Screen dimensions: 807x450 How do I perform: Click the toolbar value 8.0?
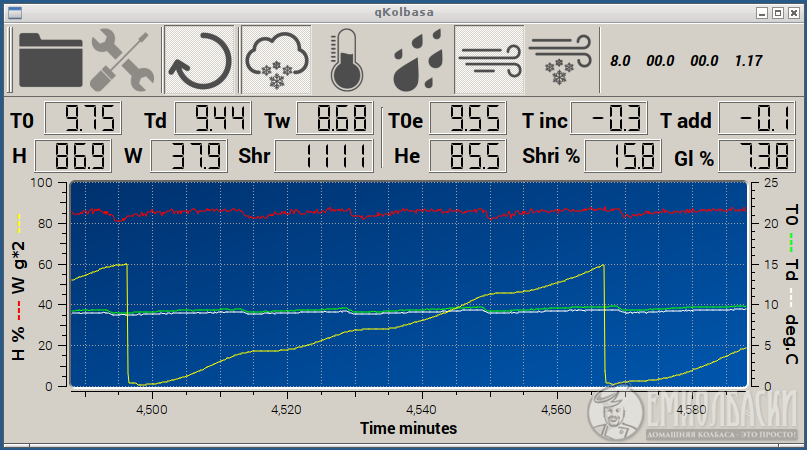[x=620, y=61]
